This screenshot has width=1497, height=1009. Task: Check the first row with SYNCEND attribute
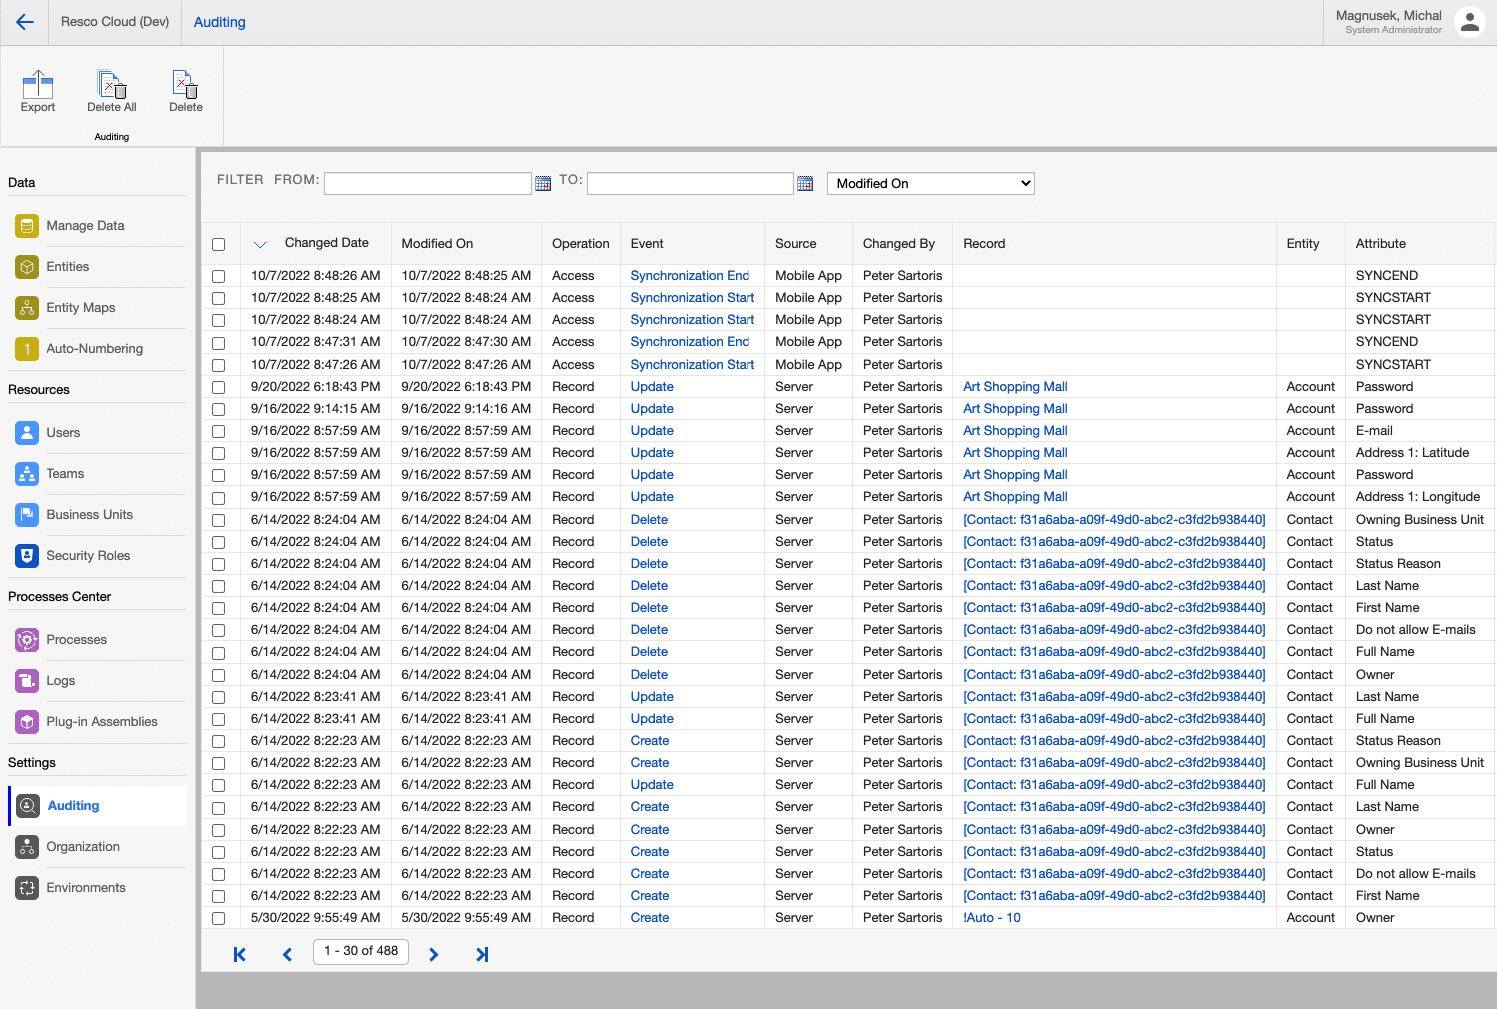coord(219,276)
